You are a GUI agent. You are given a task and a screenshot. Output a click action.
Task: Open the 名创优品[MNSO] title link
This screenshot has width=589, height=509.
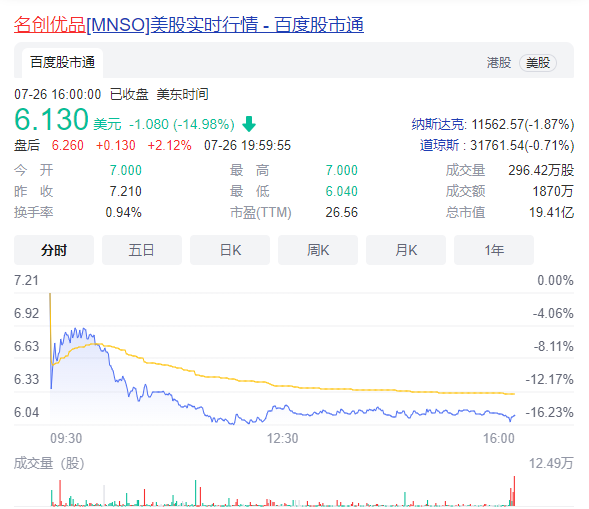[189, 25]
